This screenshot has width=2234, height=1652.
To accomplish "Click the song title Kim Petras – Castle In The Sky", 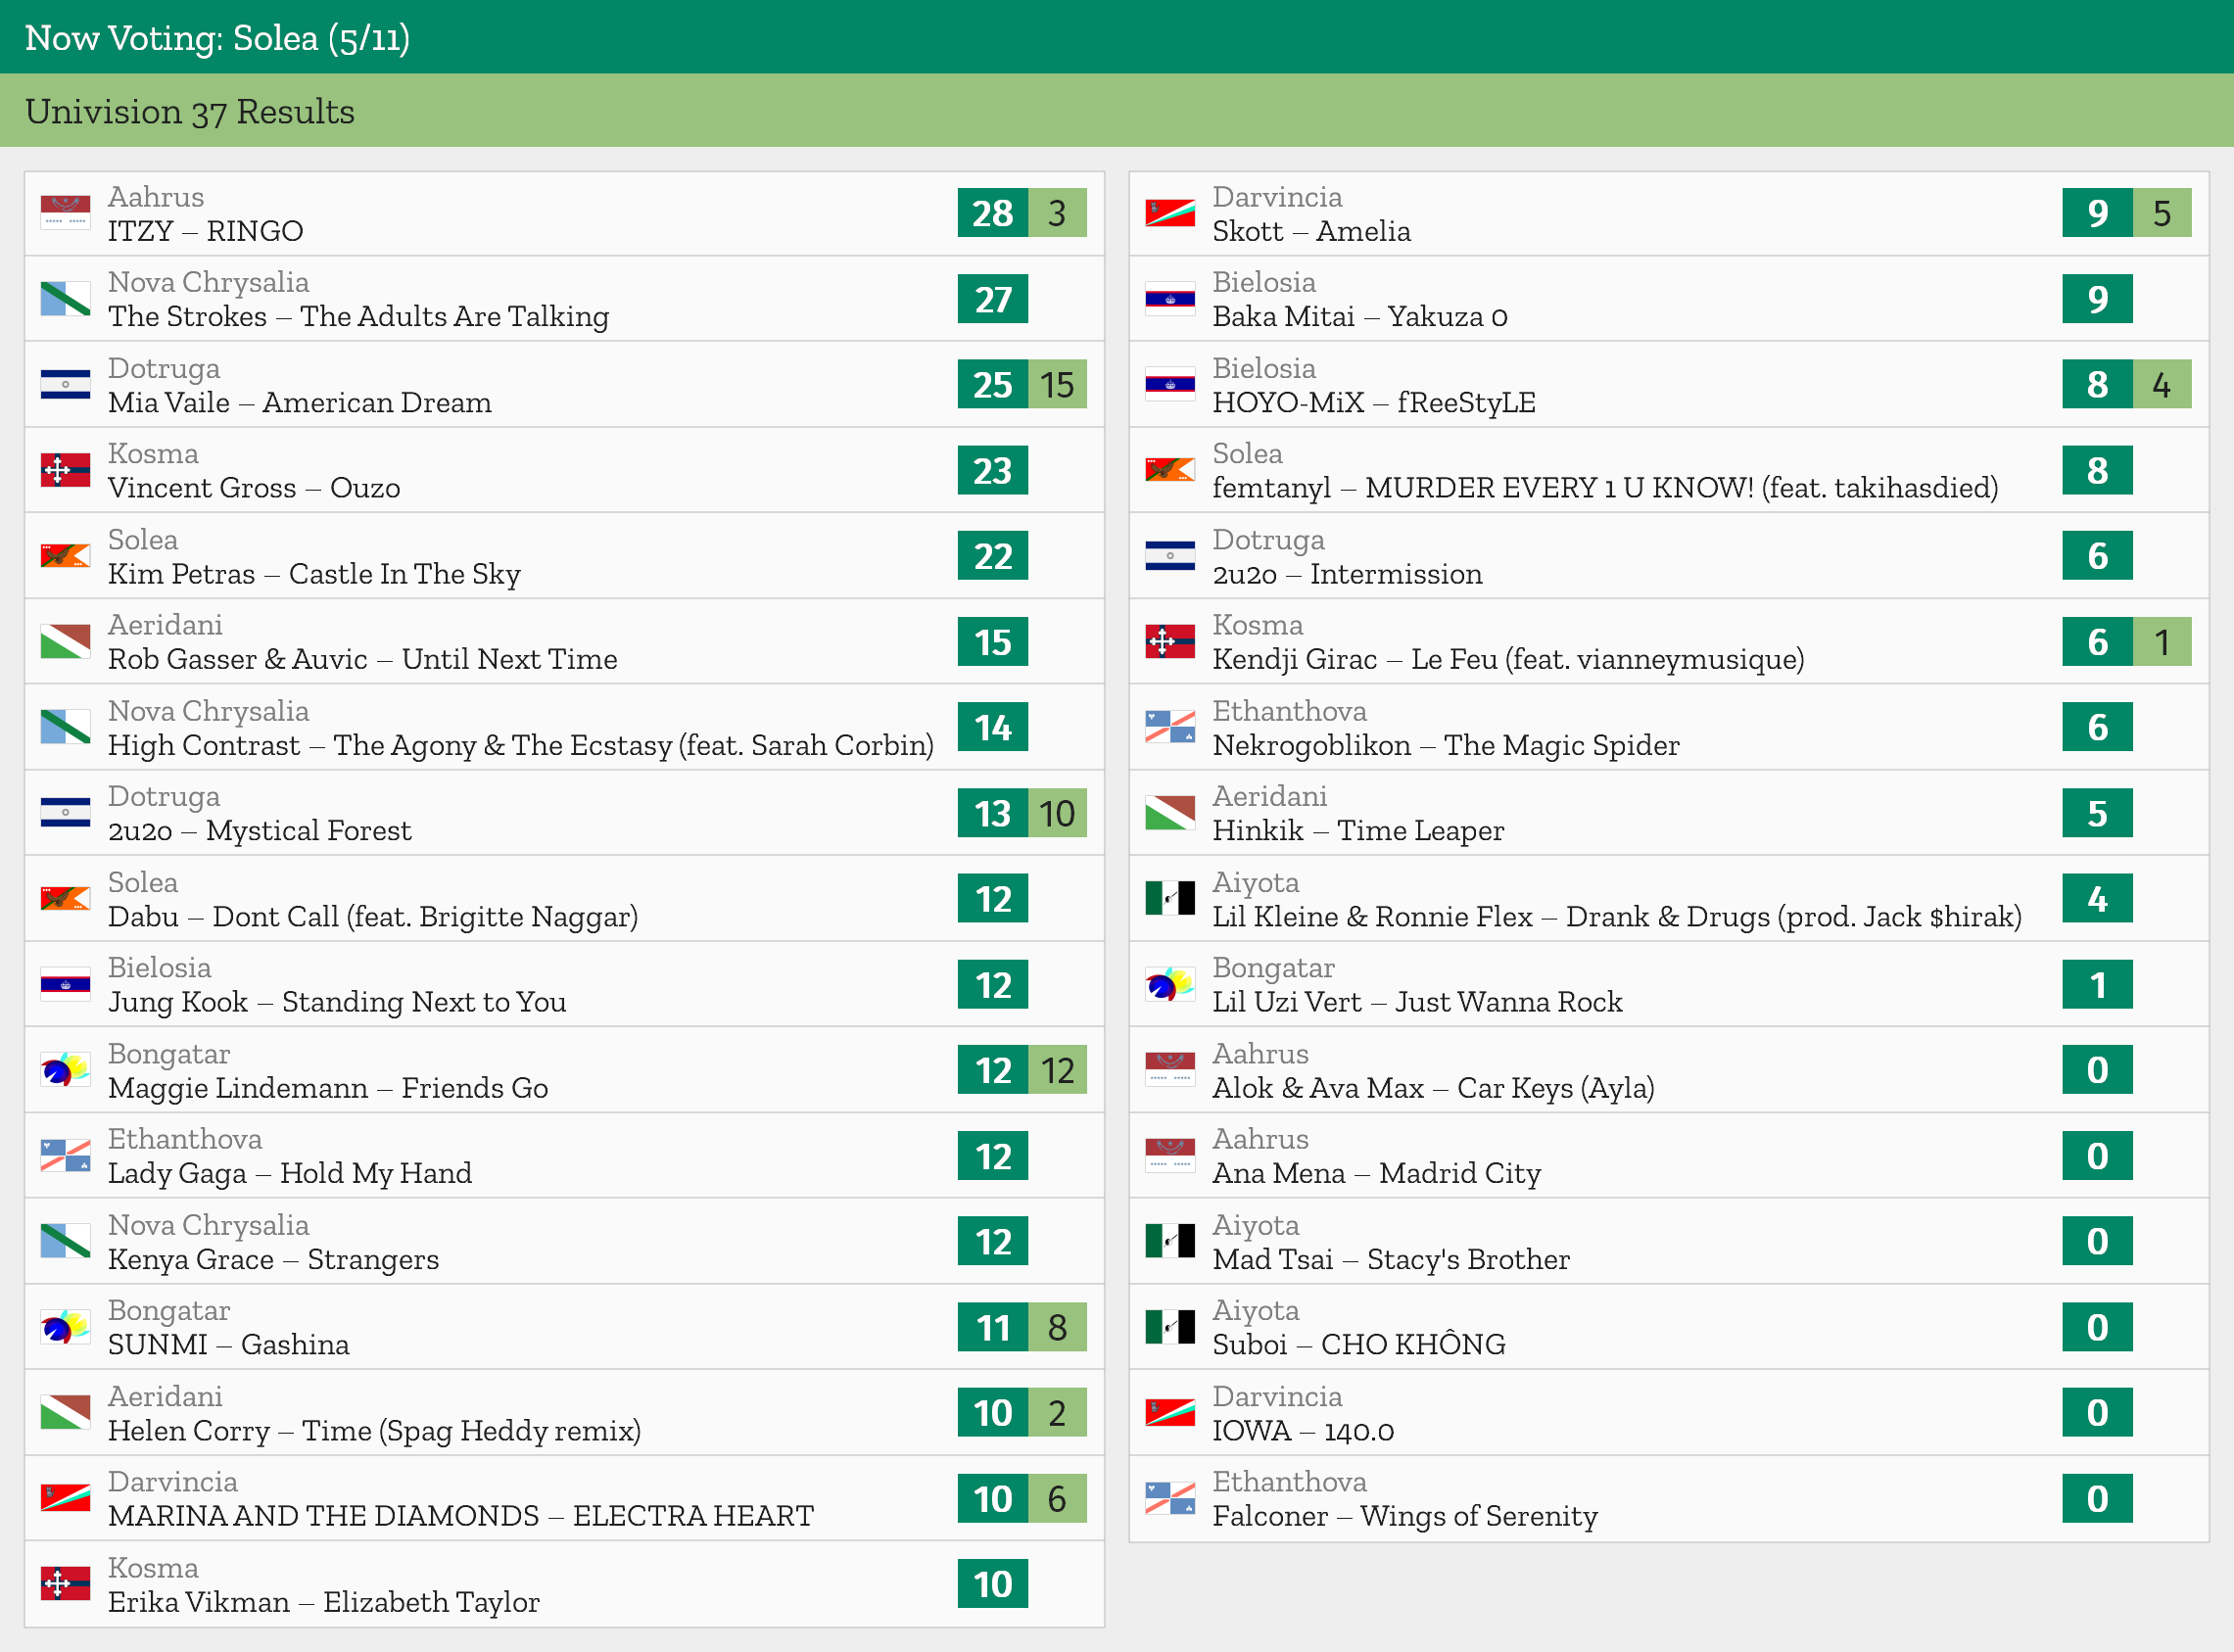I will click(x=314, y=574).
